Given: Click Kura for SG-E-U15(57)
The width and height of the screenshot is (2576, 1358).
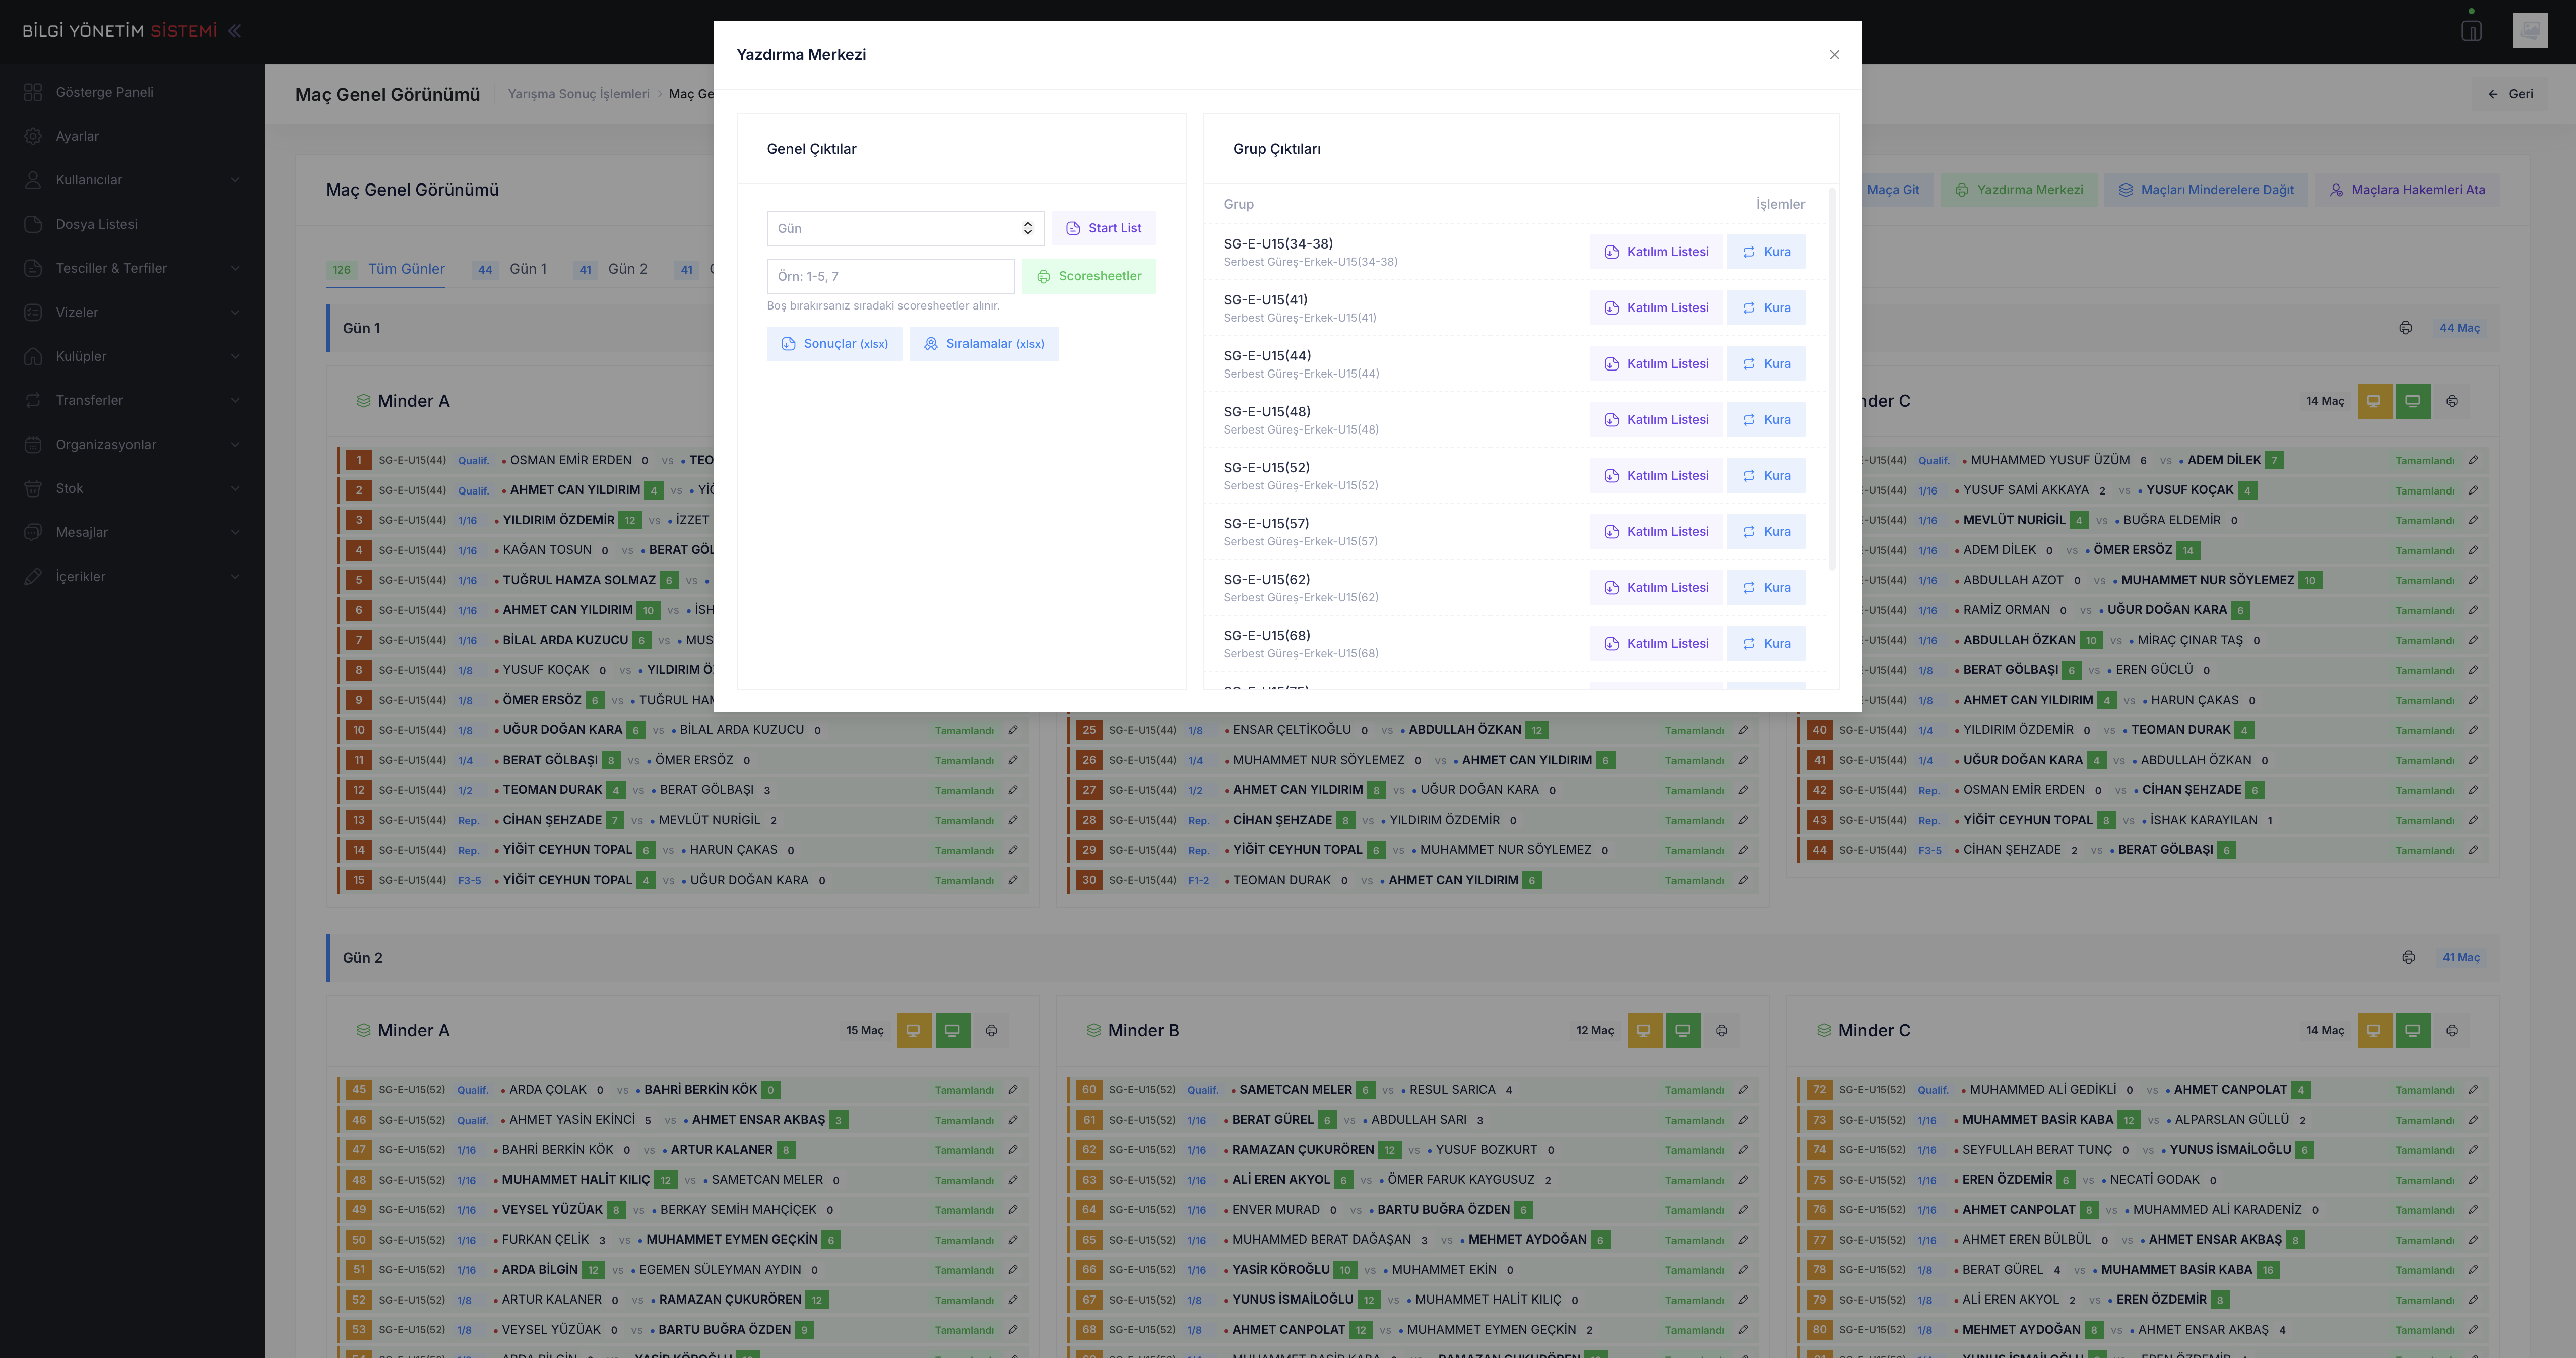Looking at the screenshot, I should (1766, 532).
